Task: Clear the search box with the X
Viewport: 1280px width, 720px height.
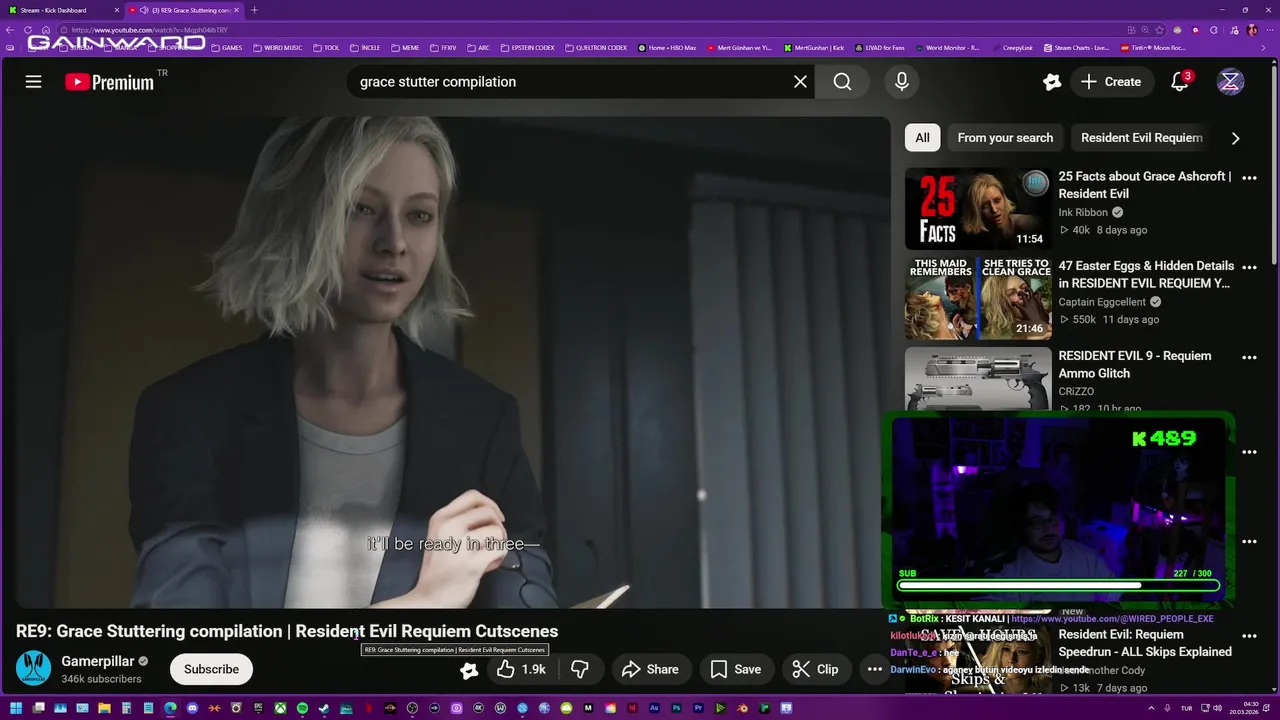Action: 800,82
